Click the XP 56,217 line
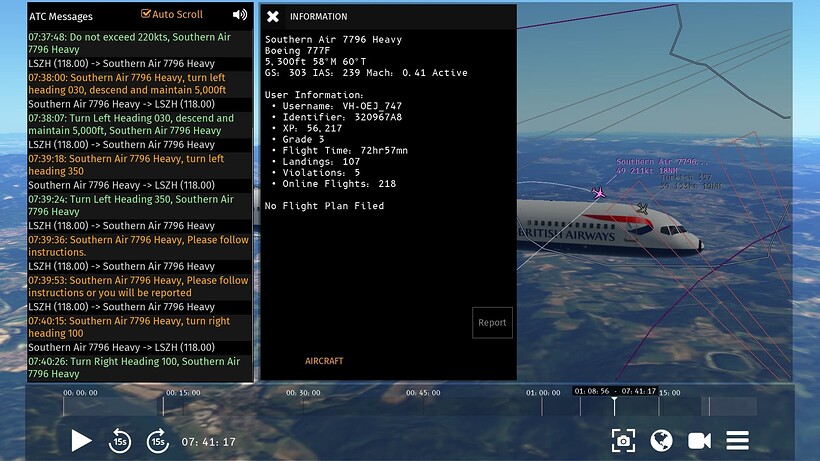The height and width of the screenshot is (461, 820). [x=312, y=128]
